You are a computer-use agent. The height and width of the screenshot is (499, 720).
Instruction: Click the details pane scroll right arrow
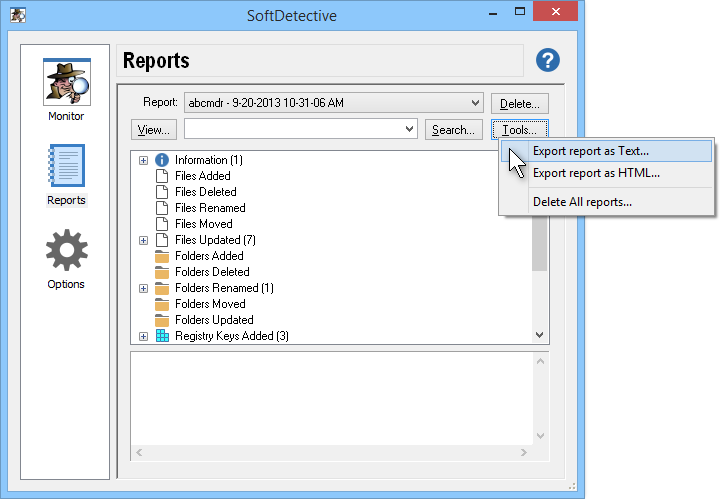point(523,453)
